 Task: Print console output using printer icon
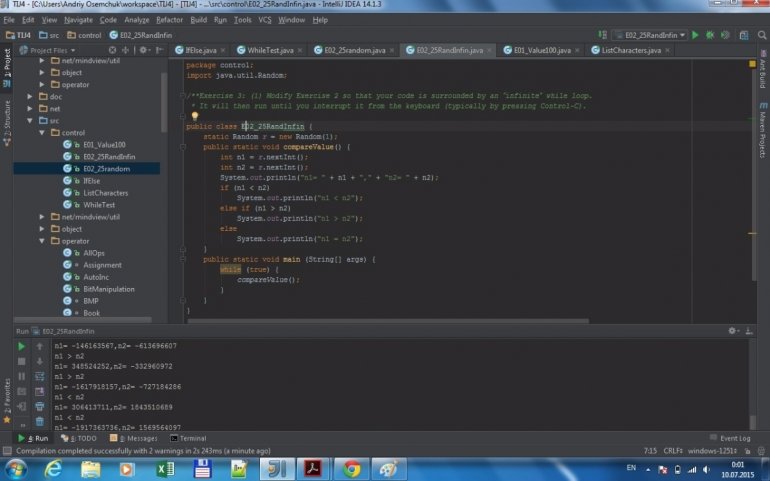tap(40, 406)
